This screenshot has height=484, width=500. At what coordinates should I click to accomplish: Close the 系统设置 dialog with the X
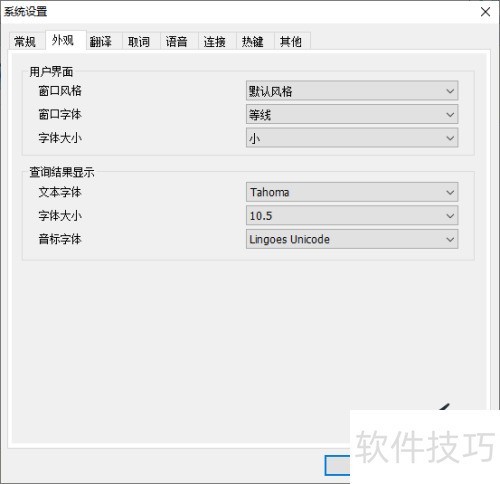[x=485, y=12]
